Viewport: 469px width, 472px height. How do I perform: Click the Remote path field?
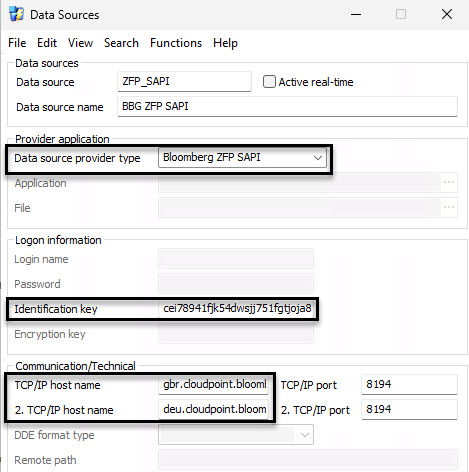(x=308, y=460)
